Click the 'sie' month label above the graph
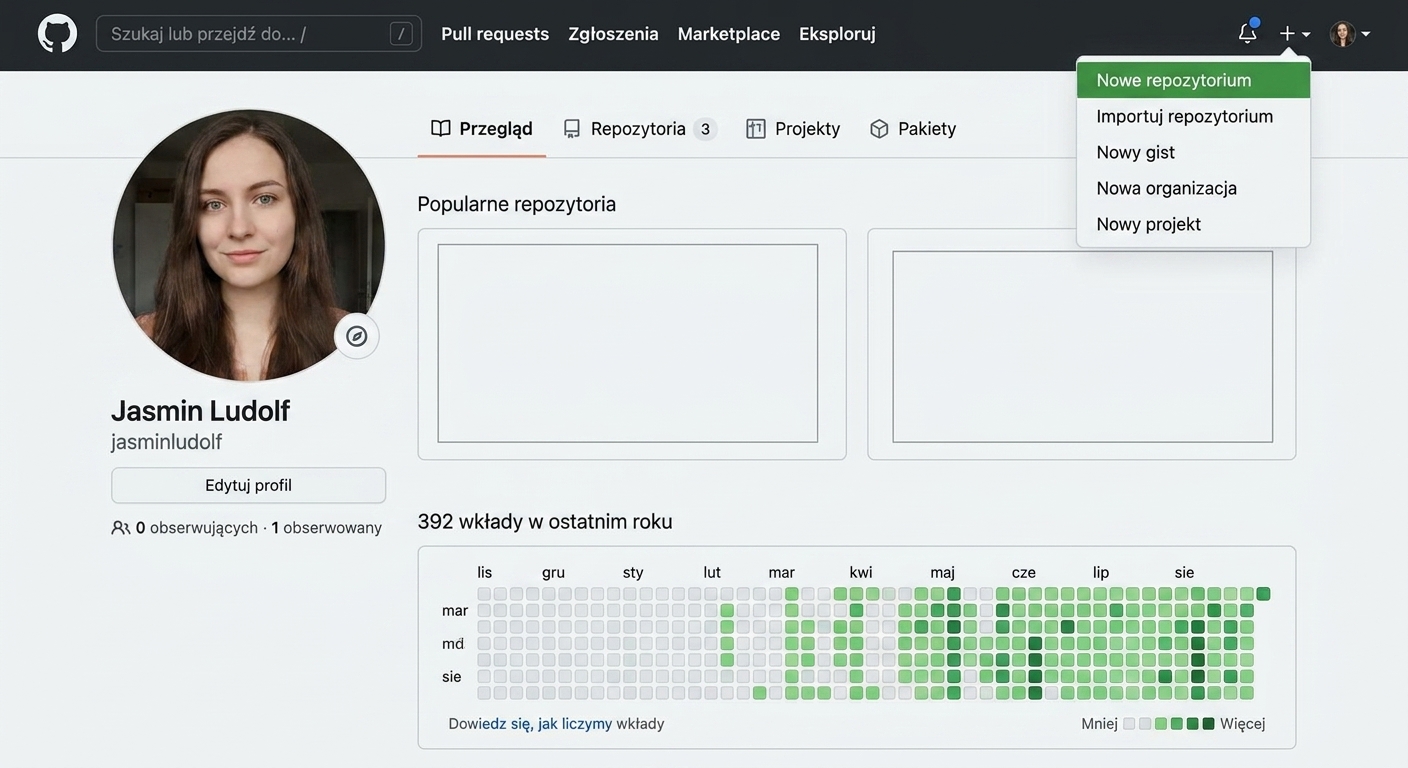This screenshot has width=1408, height=768. coord(1185,572)
